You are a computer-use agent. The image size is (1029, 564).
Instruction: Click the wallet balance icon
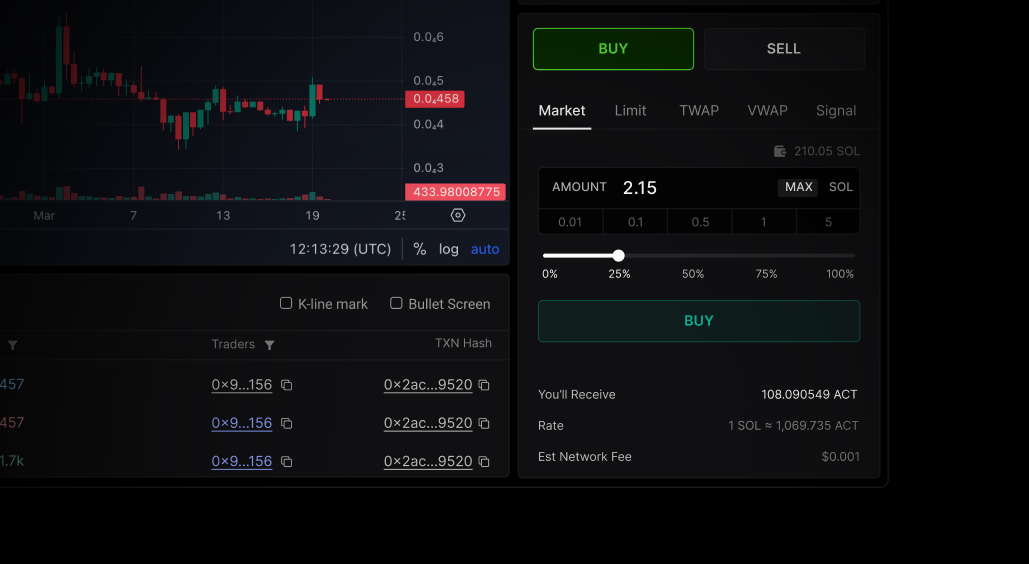[x=780, y=152]
